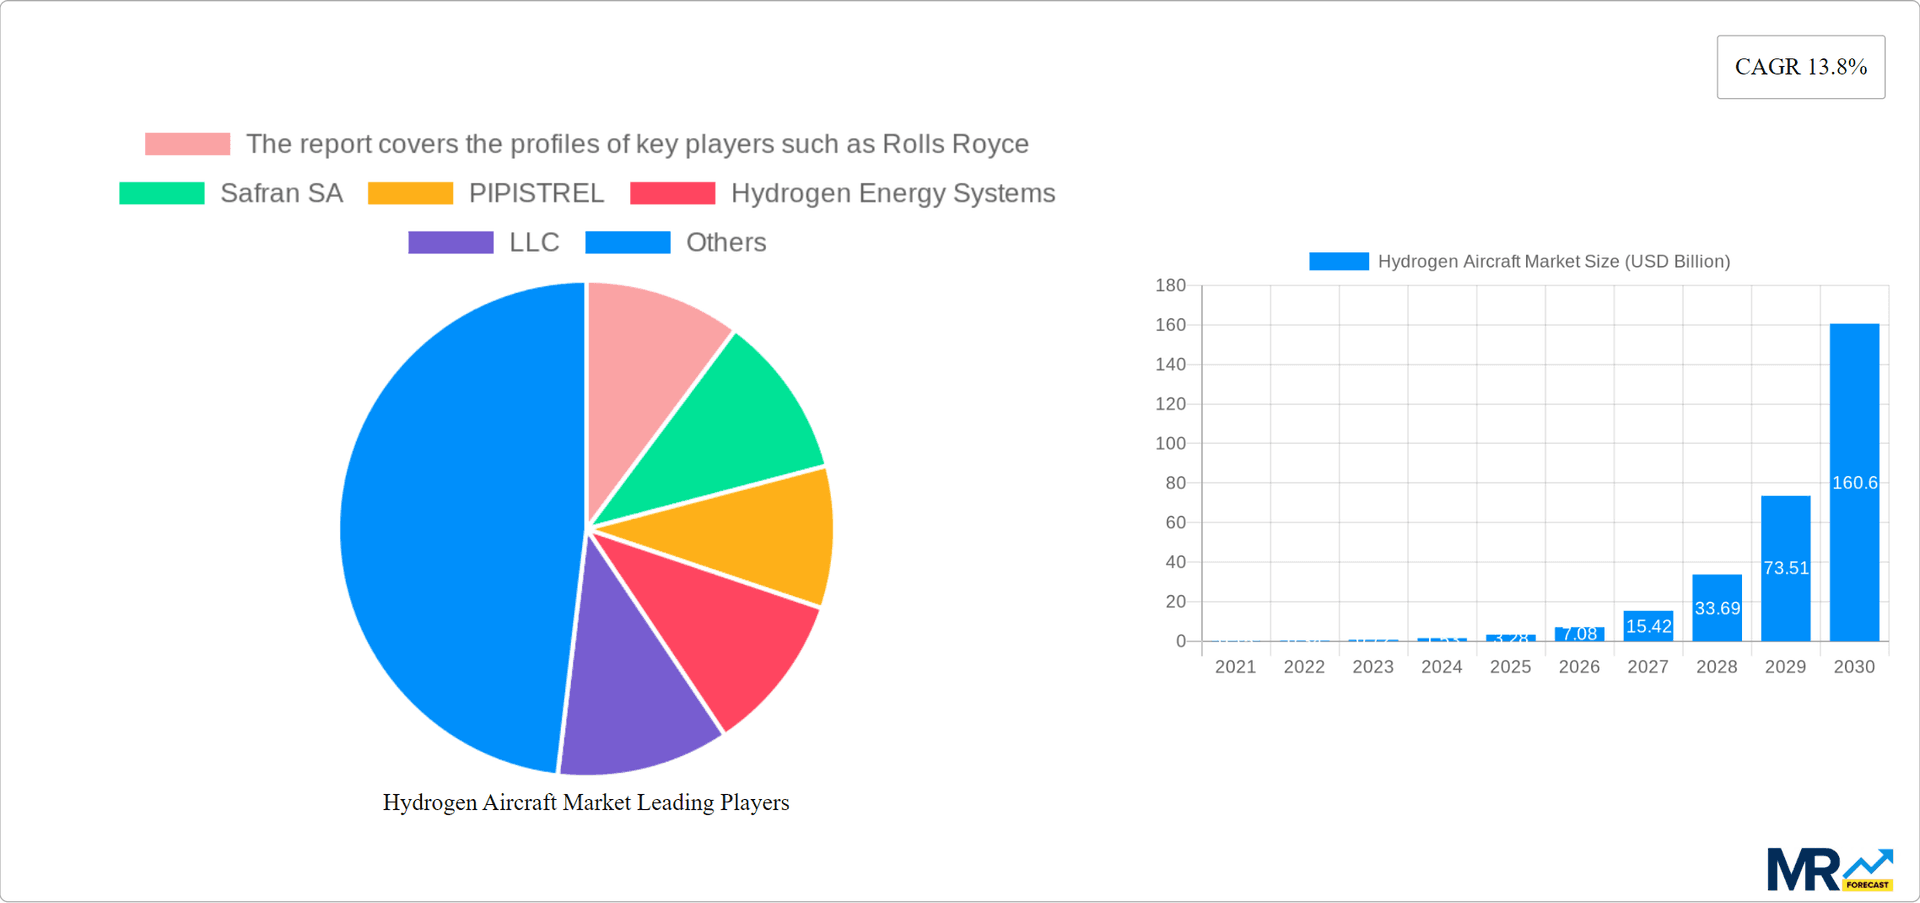This screenshot has height=903, width=1920.
Task: Select the red Hydrogen Energy Systems legend marker
Action: click(671, 192)
